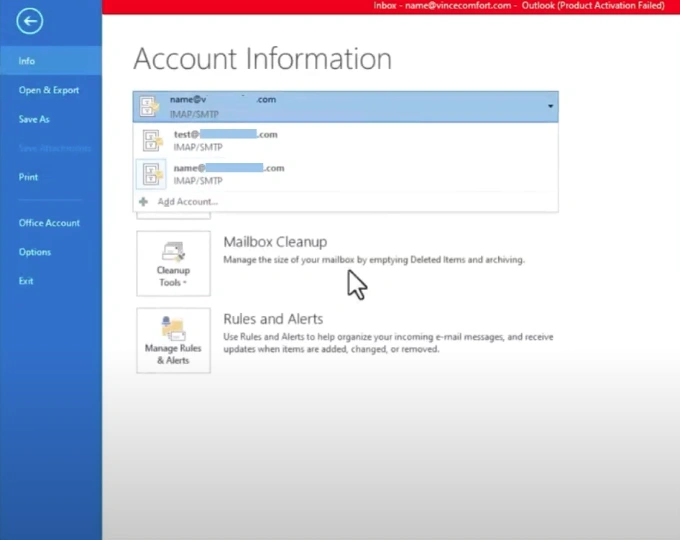Choose Save As in sidebar

(34, 119)
